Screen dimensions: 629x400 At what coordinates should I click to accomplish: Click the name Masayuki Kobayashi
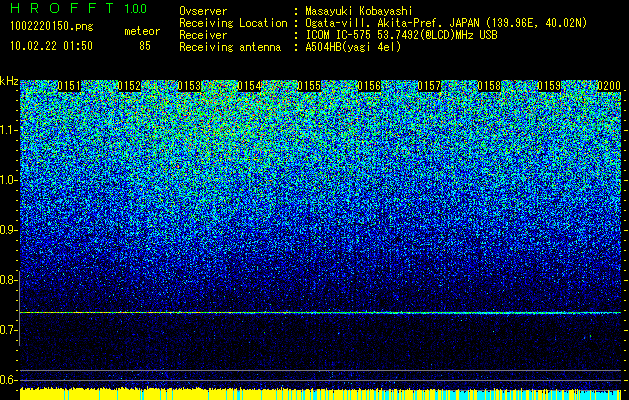coord(359,11)
